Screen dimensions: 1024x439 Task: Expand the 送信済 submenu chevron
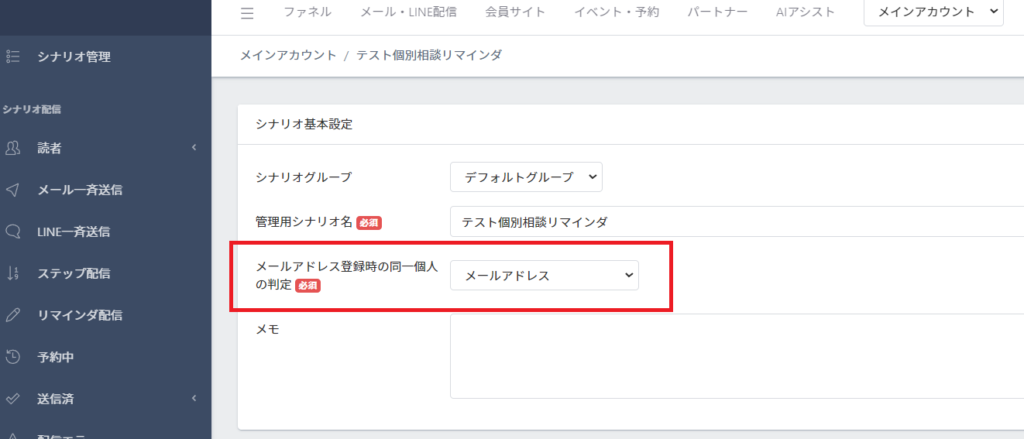(194, 399)
